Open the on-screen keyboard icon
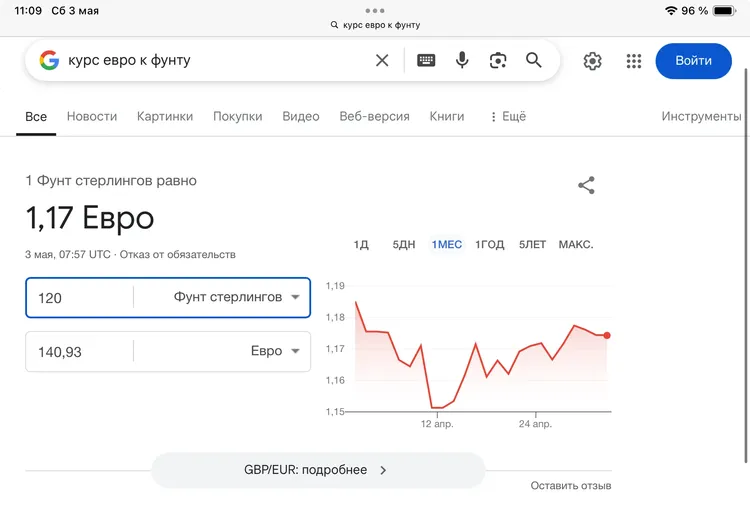 pos(426,61)
